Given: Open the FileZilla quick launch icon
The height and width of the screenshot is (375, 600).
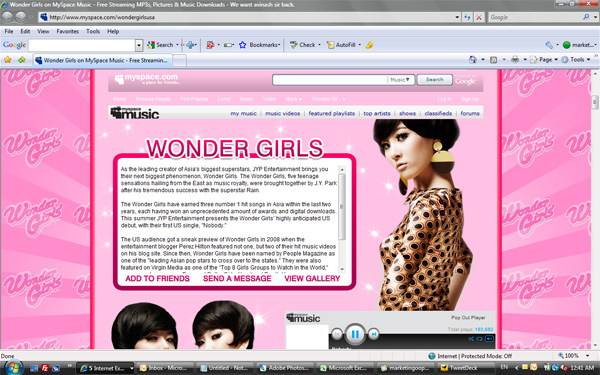Looking at the screenshot, I should (45, 368).
